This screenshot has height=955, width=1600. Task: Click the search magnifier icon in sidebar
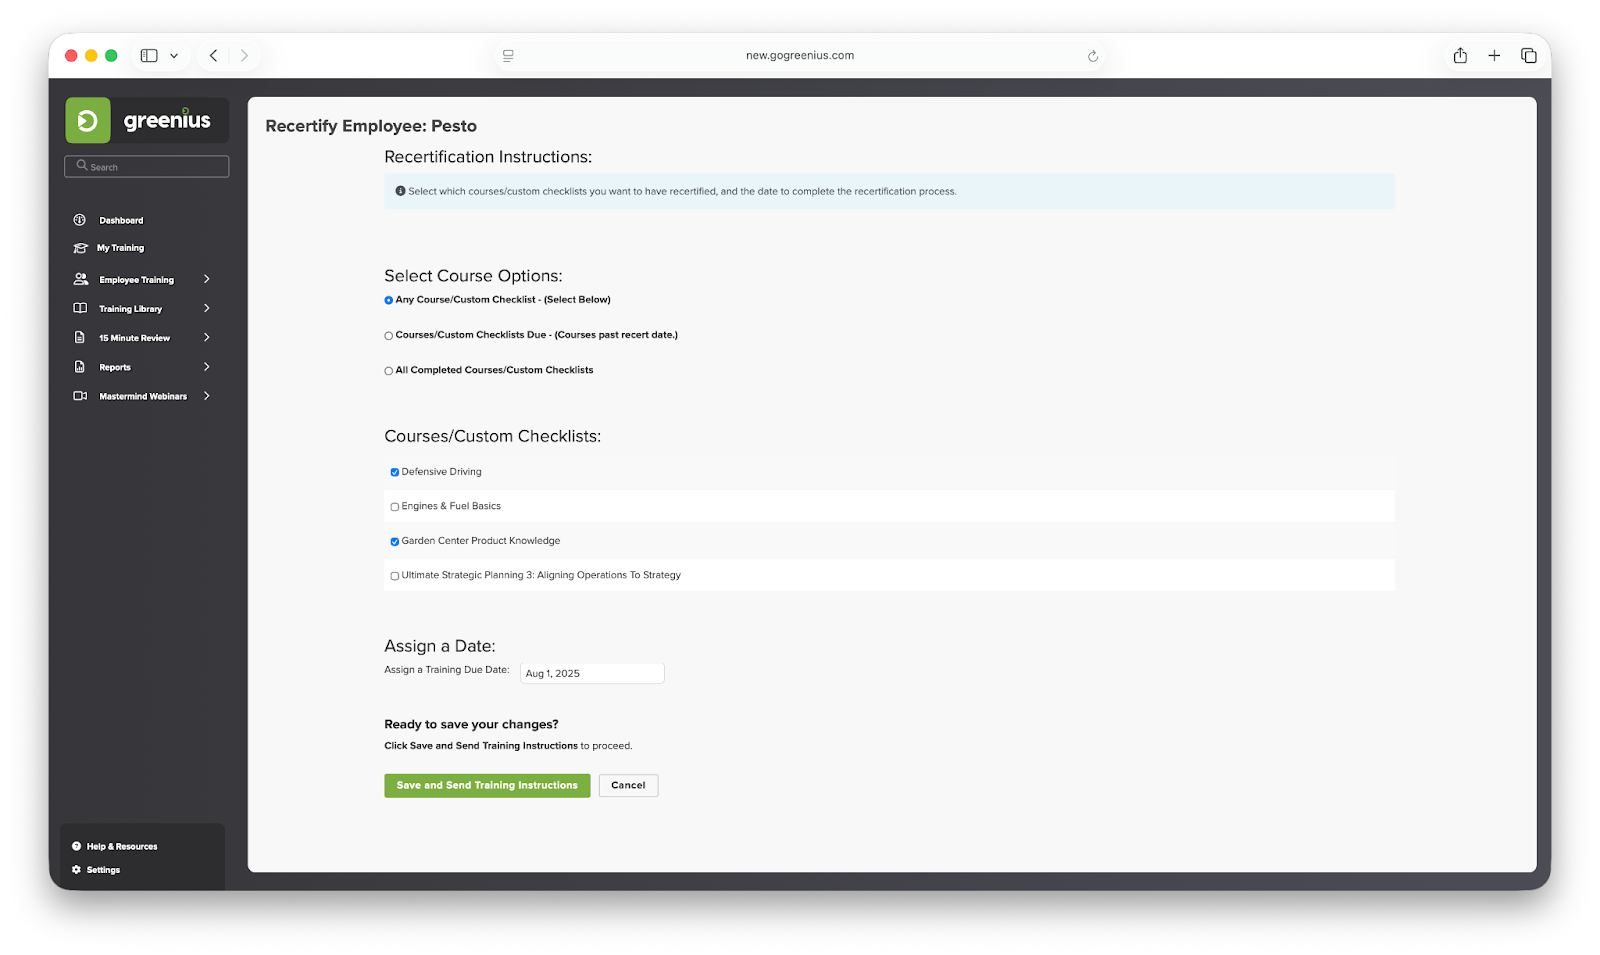82,166
